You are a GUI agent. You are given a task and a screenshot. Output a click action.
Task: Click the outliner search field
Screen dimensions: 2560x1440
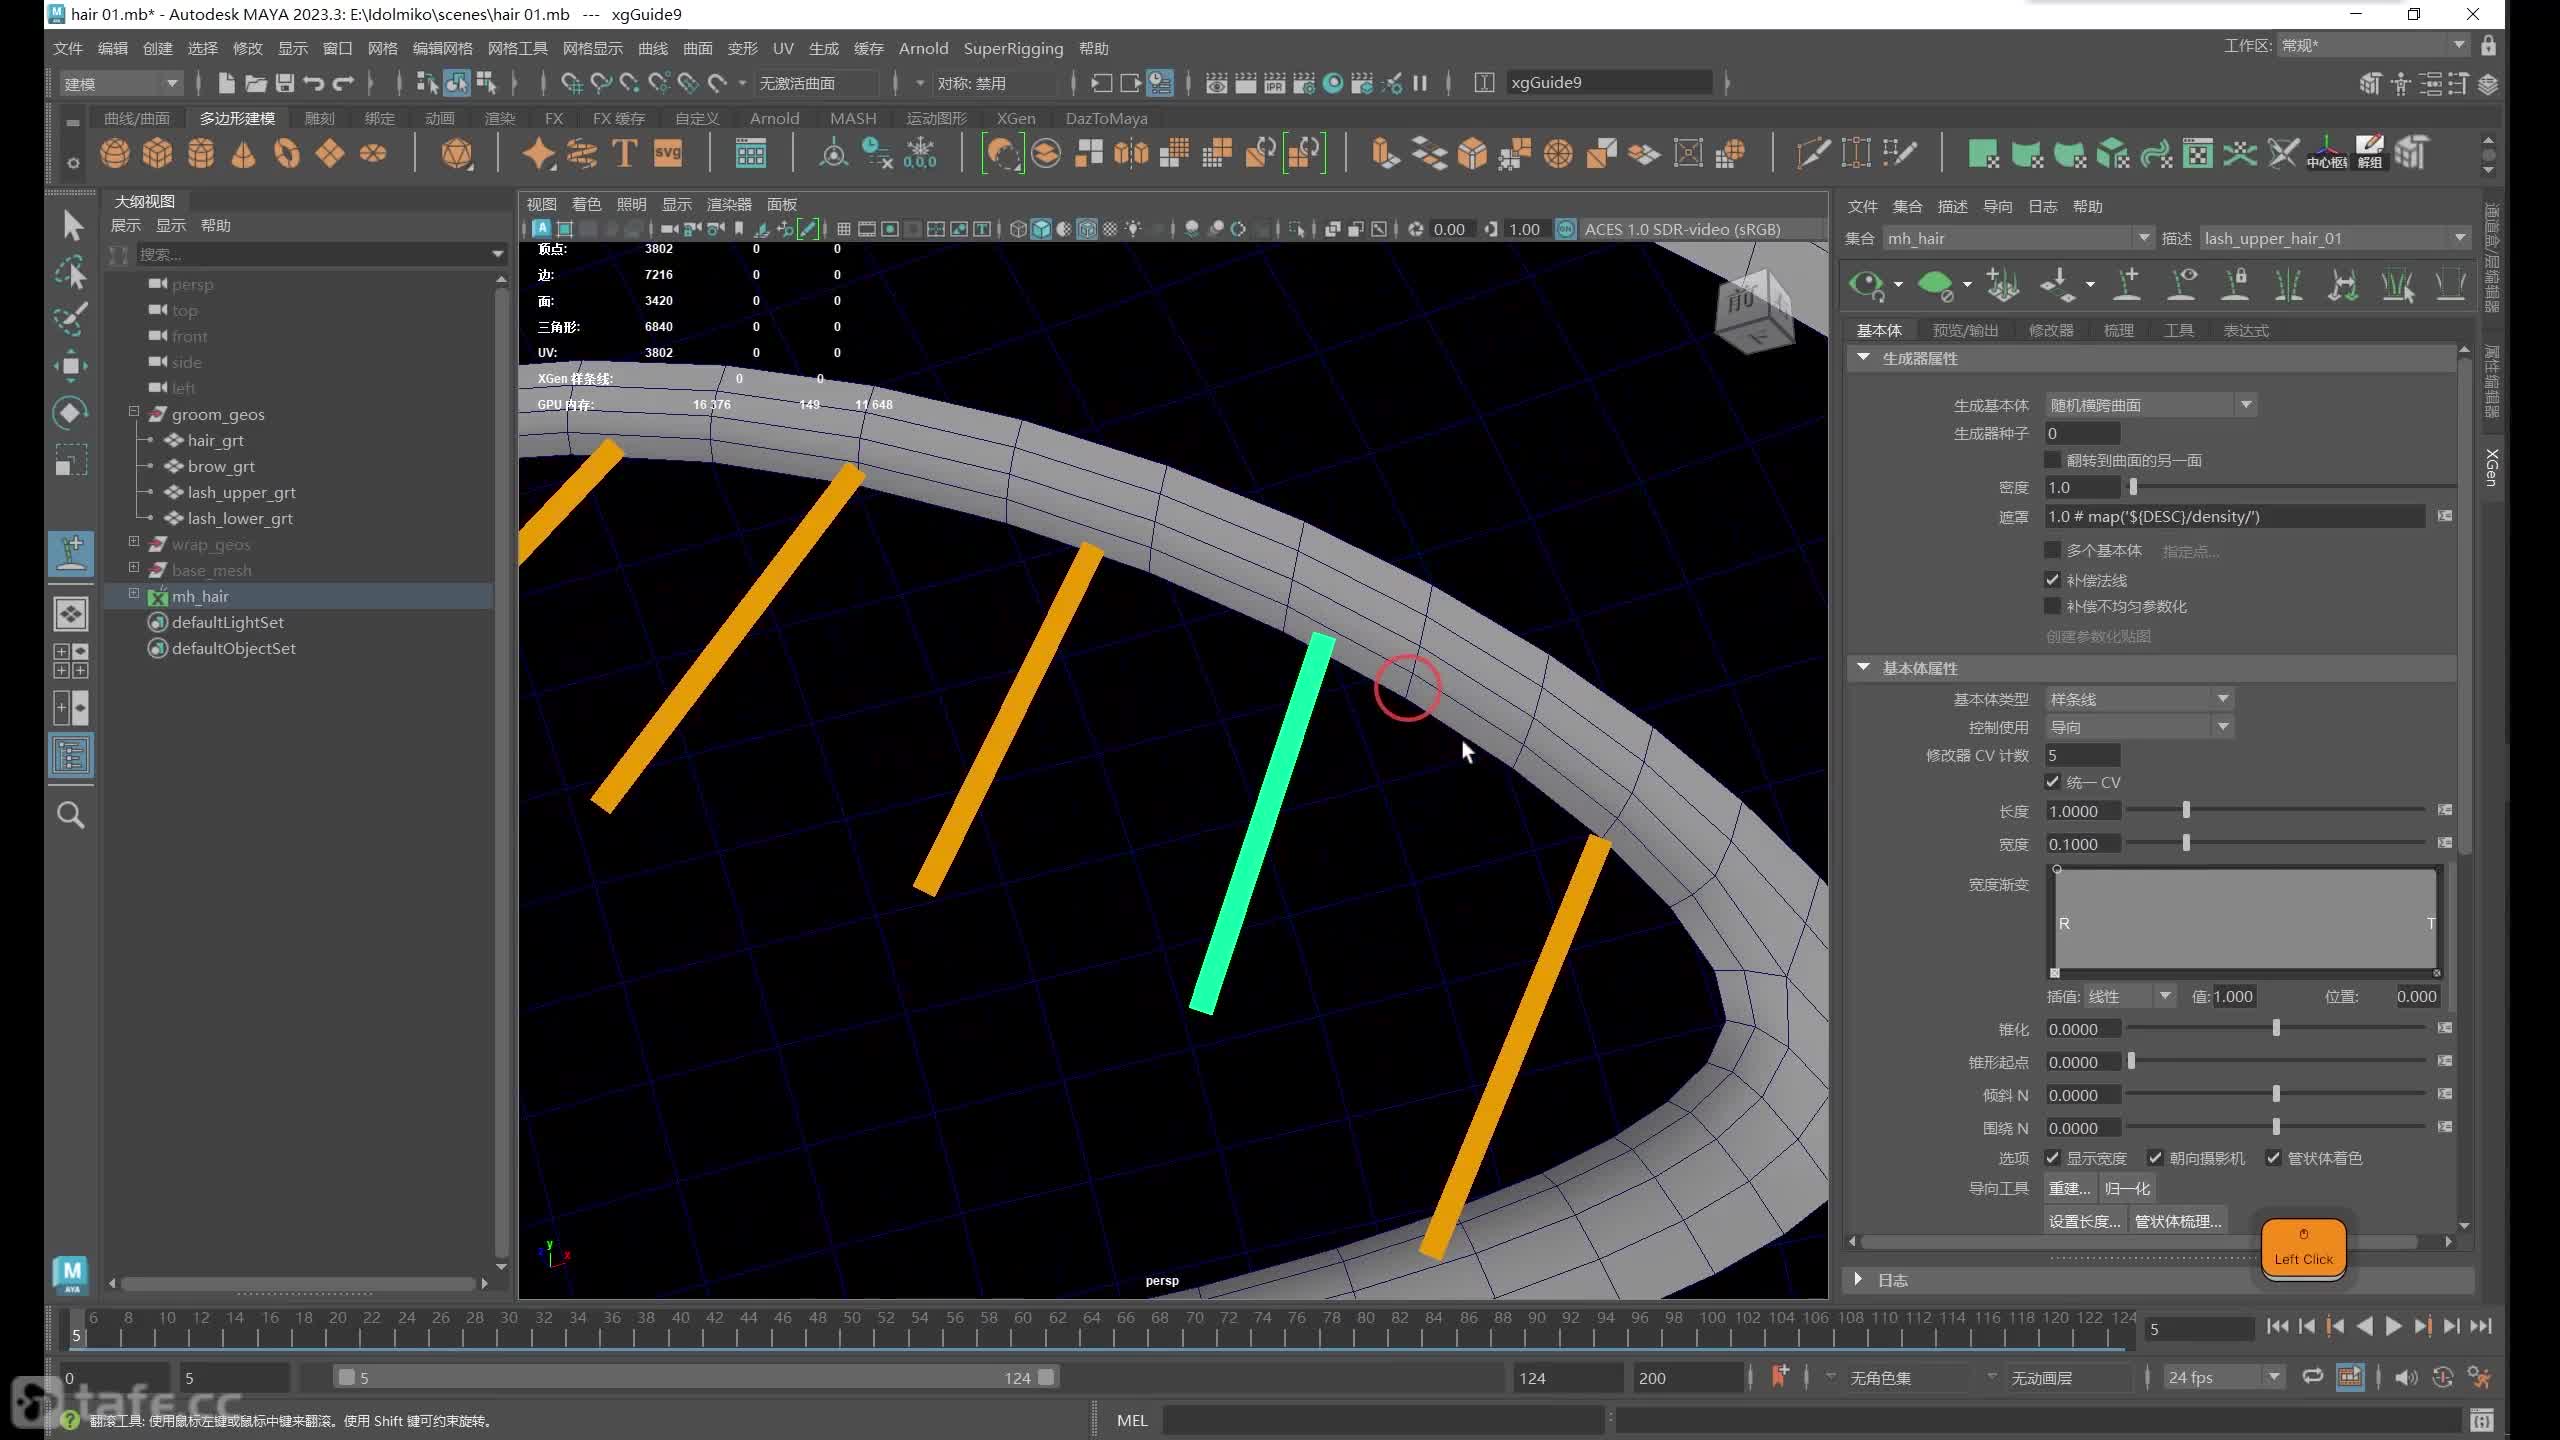click(x=320, y=254)
